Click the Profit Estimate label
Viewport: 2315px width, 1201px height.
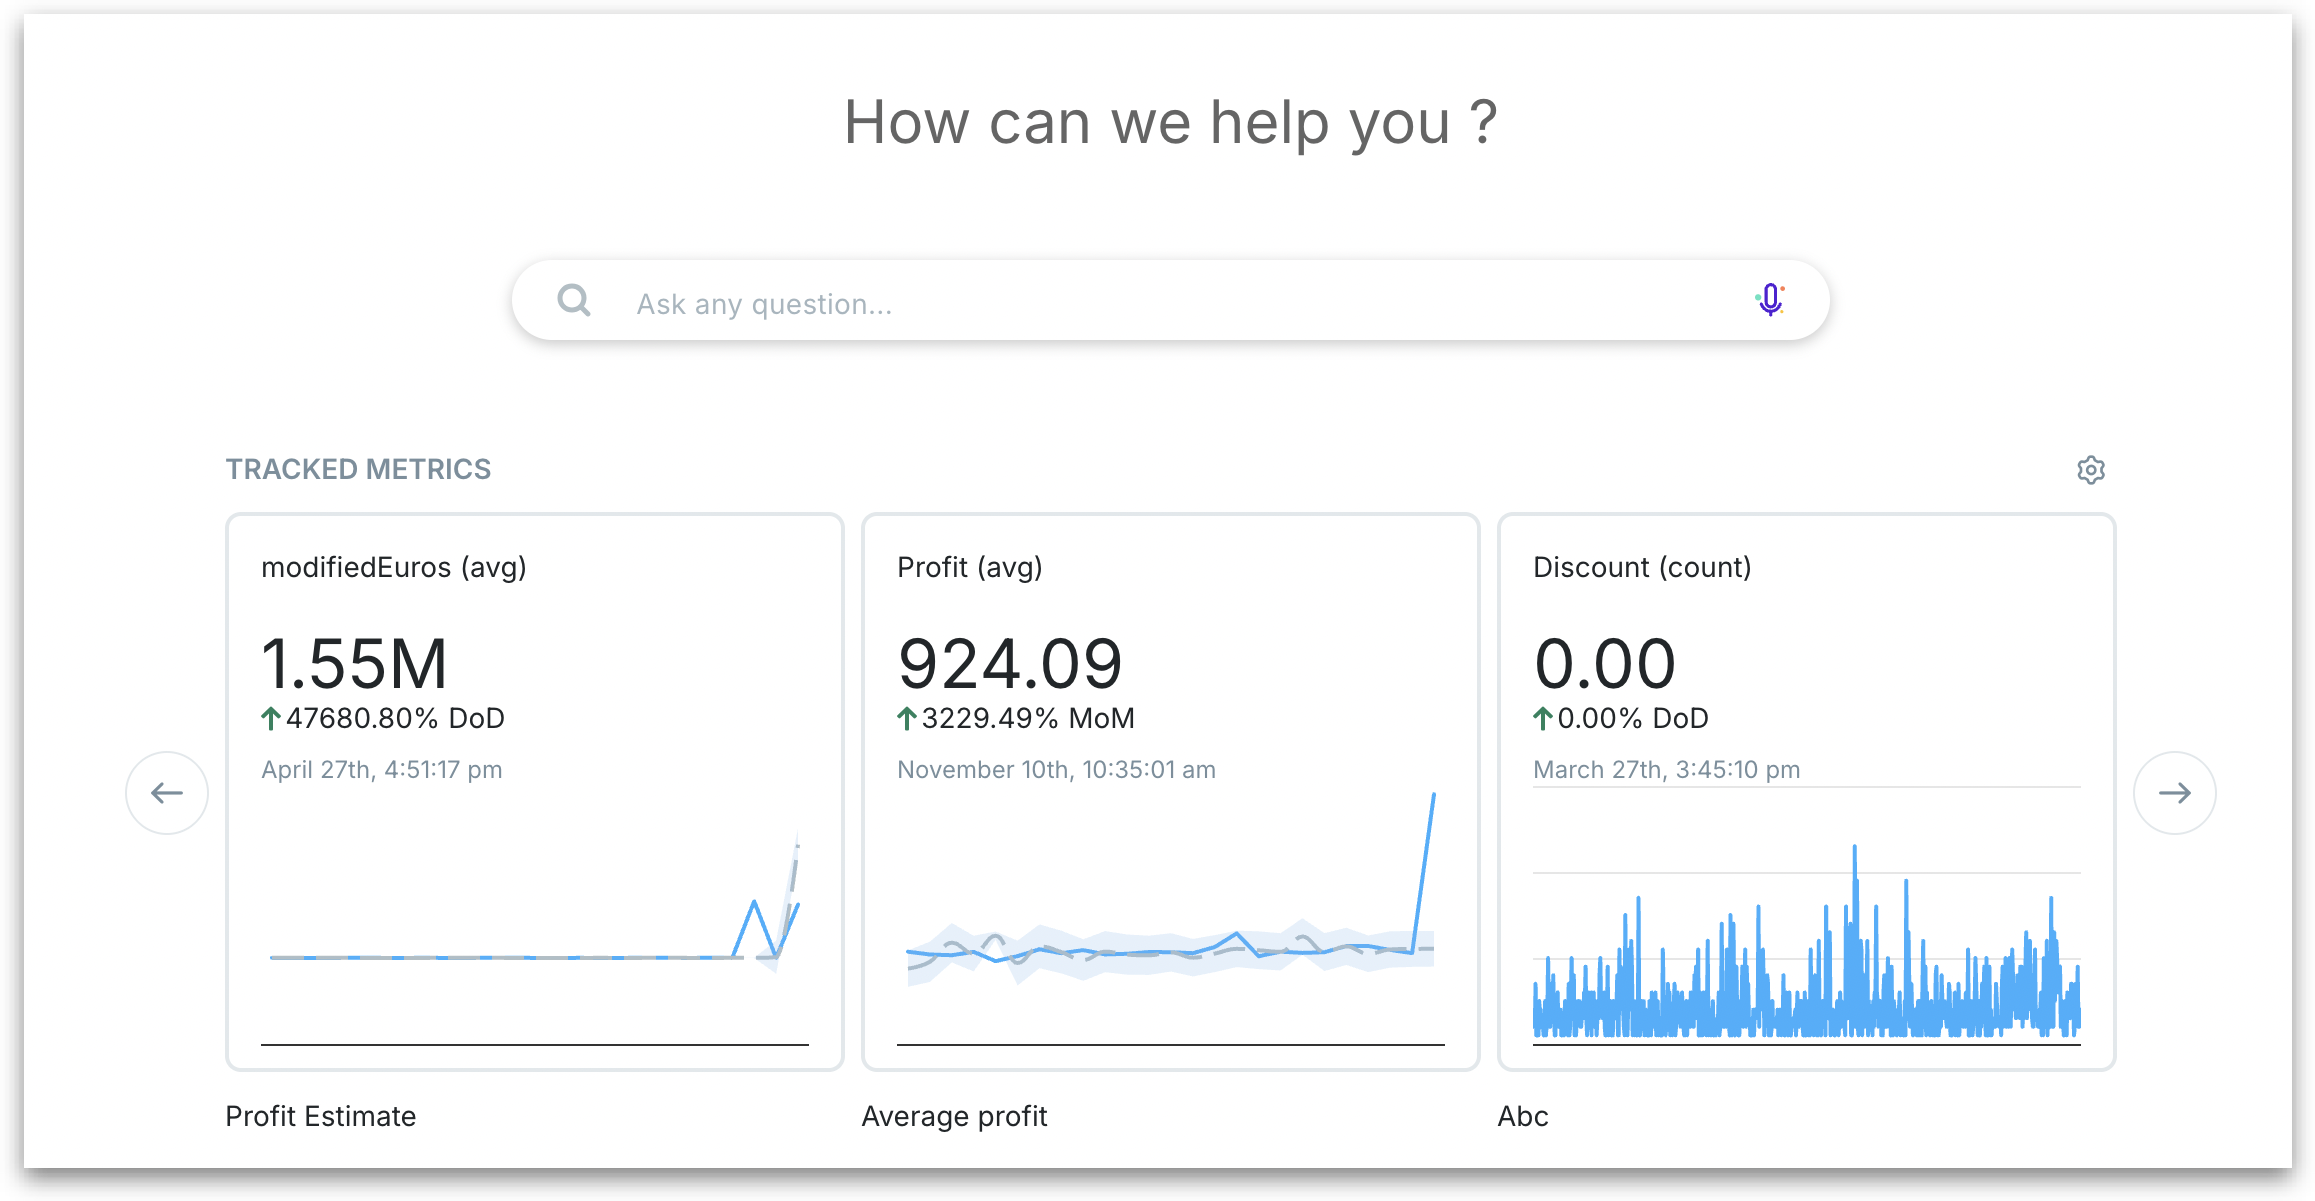321,1116
